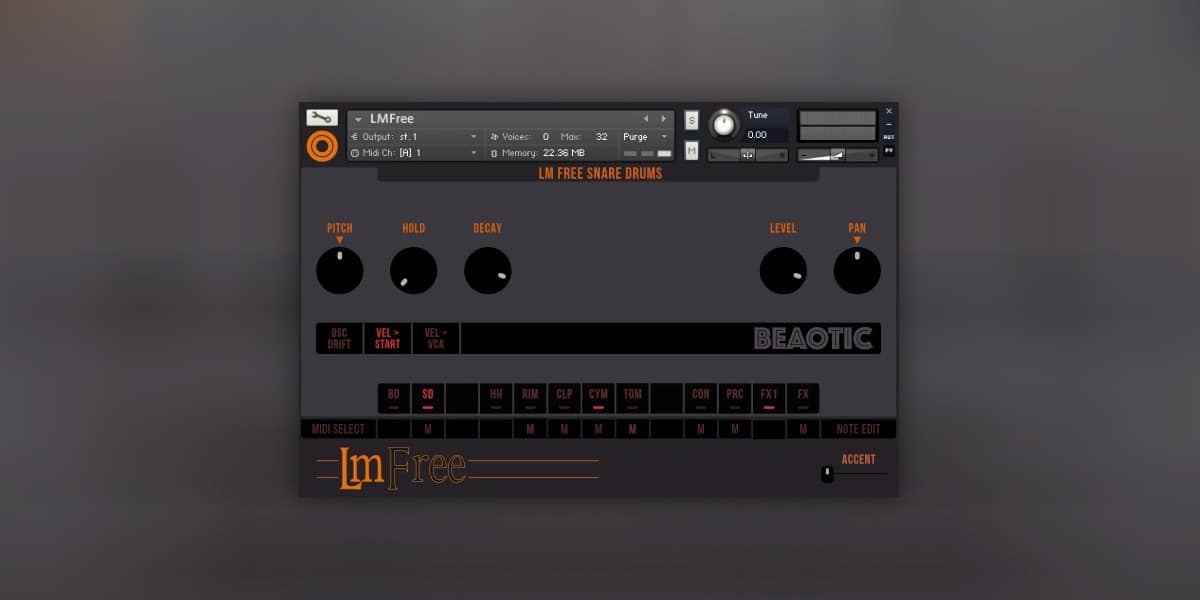Select the CYM drum tab
Image resolution: width=1200 pixels, height=600 pixels.
pos(598,398)
